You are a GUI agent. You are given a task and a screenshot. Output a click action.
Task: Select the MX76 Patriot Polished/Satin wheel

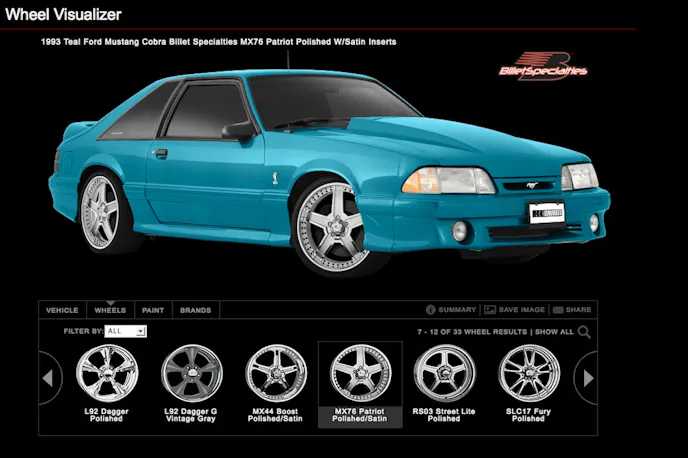pos(360,372)
